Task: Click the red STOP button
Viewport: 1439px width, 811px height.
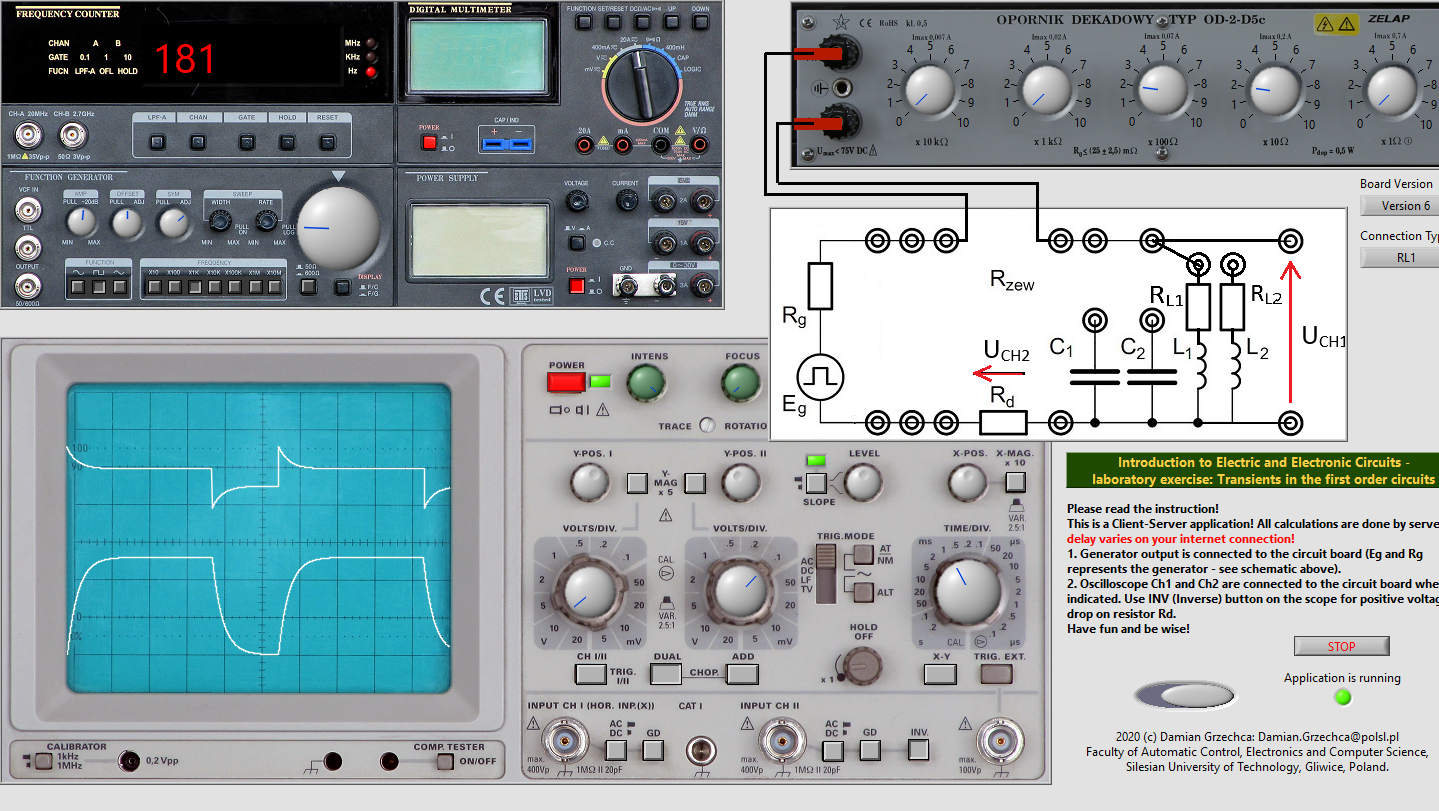Action: coord(1341,646)
